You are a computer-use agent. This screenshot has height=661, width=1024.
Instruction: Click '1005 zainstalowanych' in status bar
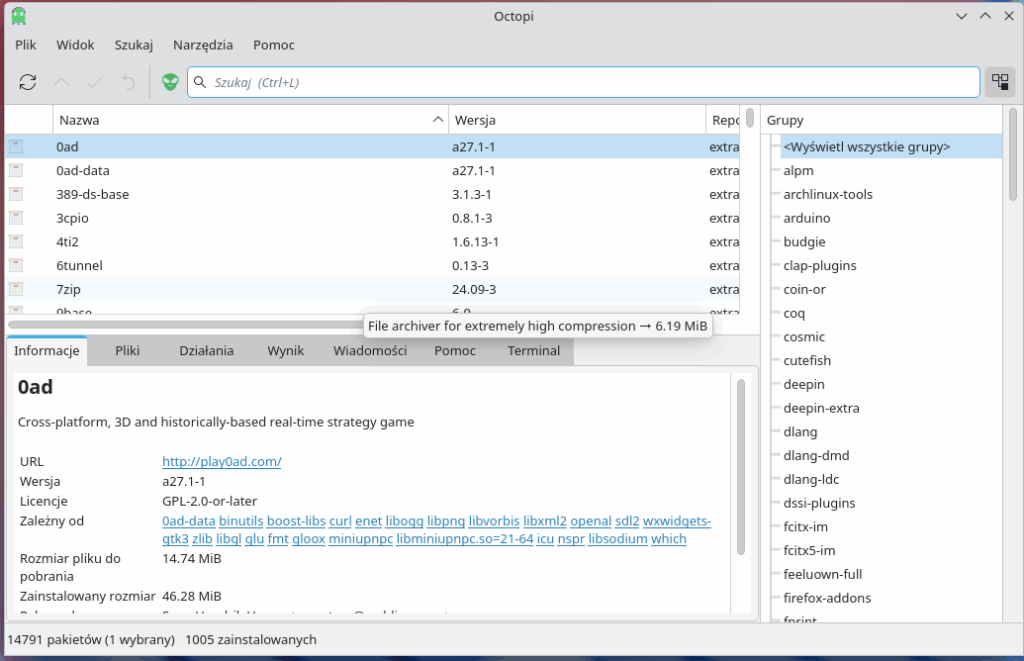pos(251,639)
